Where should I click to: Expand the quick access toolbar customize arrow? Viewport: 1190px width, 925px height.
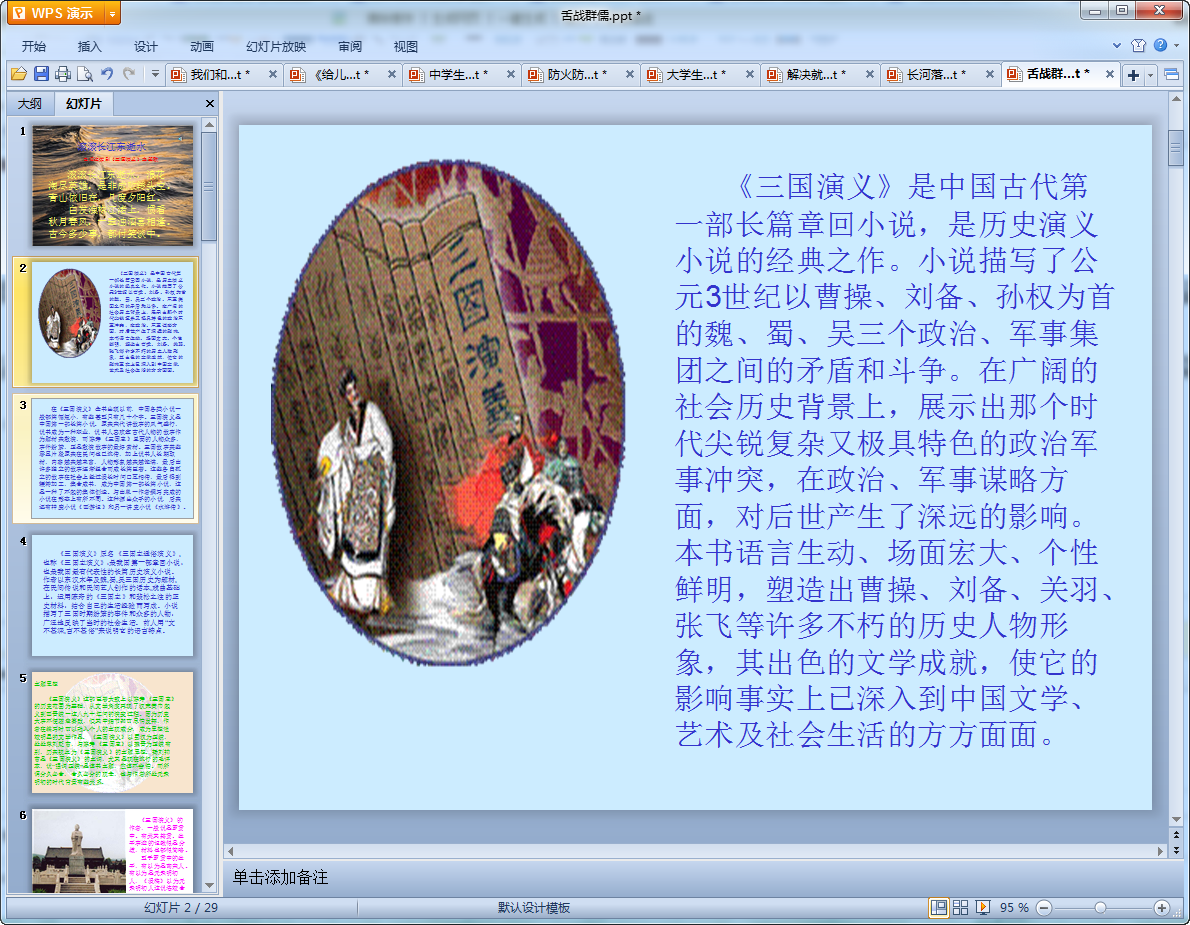click(155, 74)
